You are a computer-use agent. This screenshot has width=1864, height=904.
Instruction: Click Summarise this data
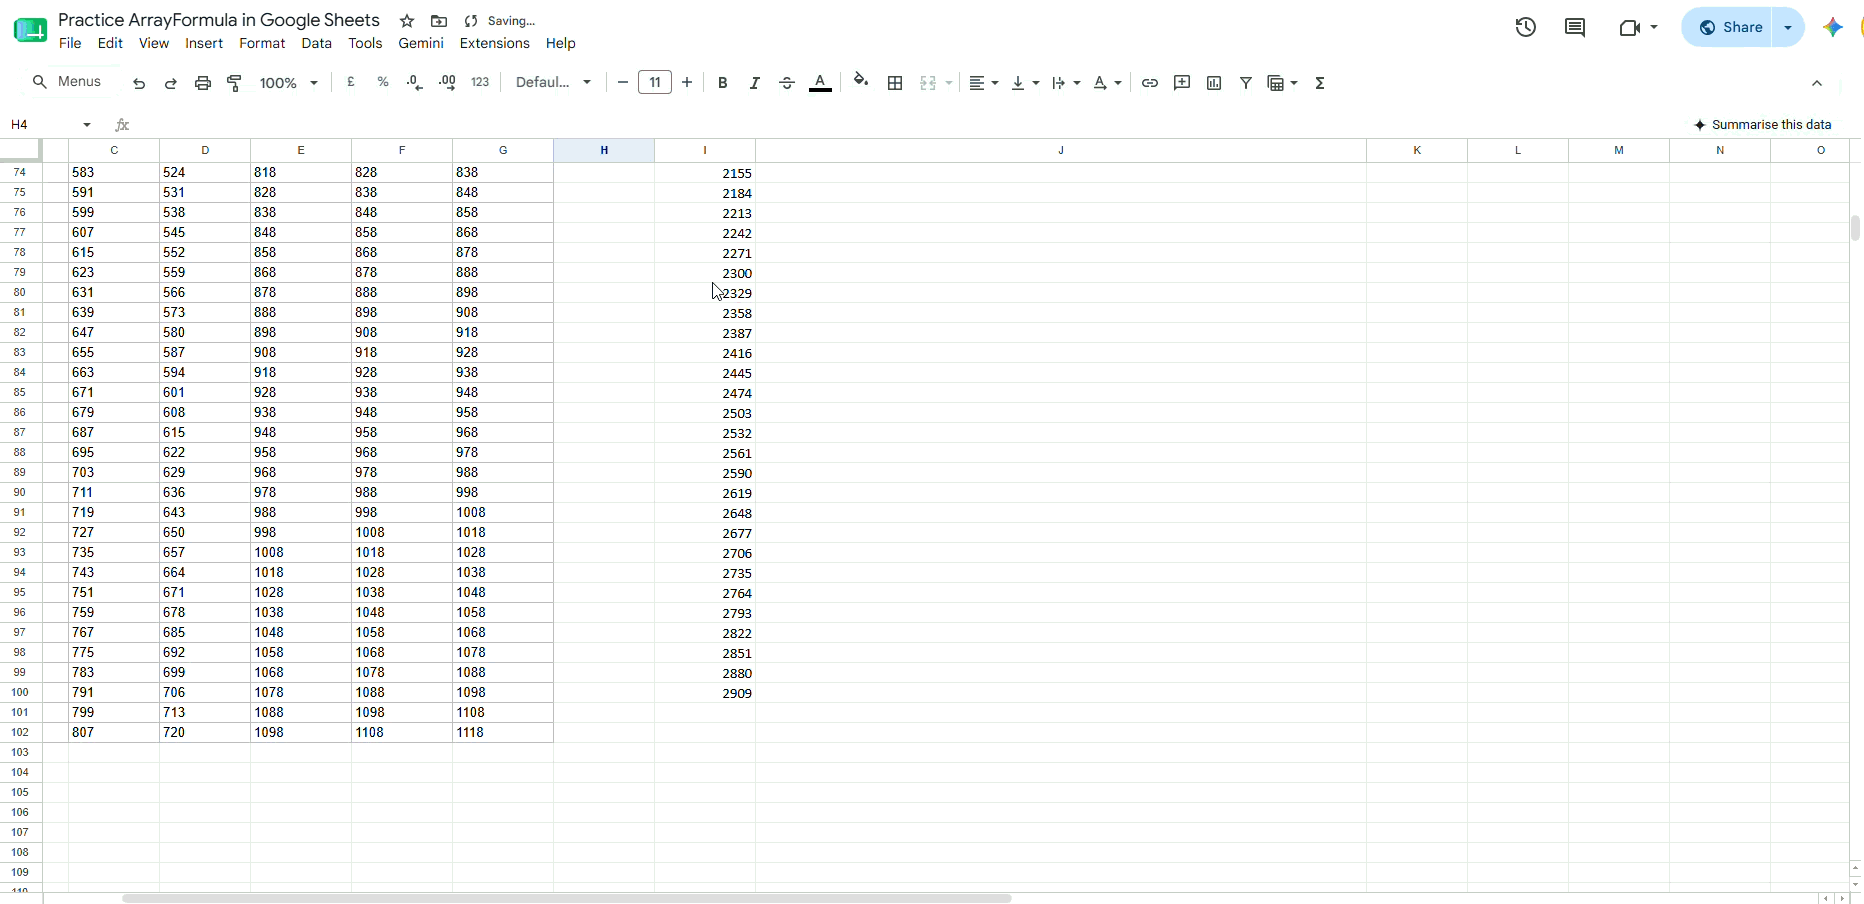pos(1763,125)
